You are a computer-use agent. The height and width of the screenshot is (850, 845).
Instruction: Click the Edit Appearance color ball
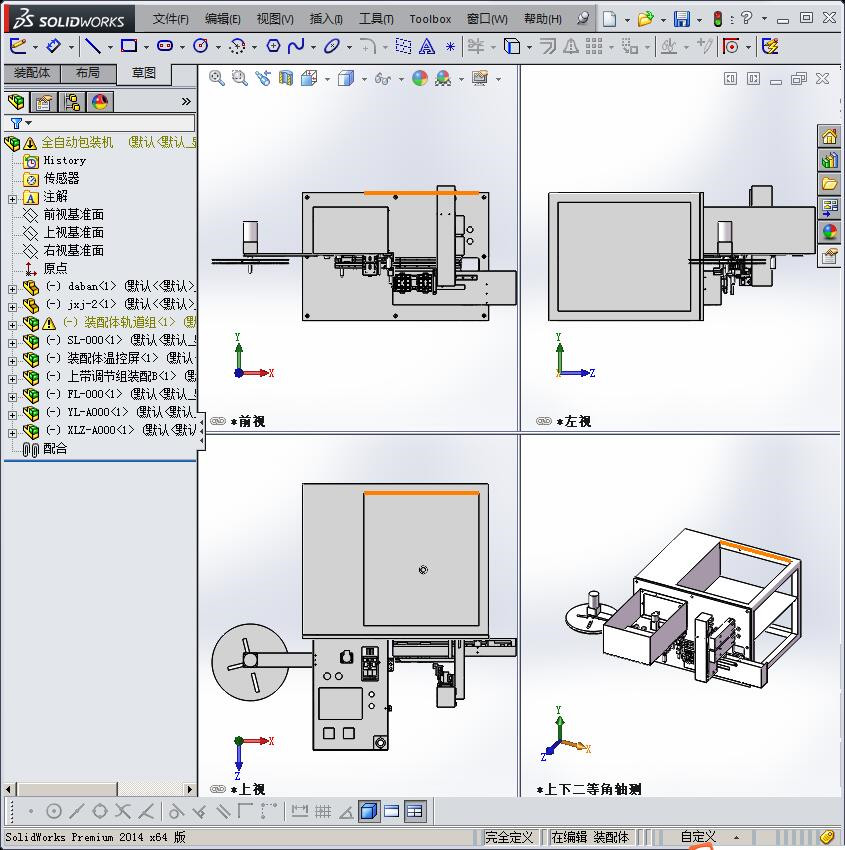(x=420, y=79)
